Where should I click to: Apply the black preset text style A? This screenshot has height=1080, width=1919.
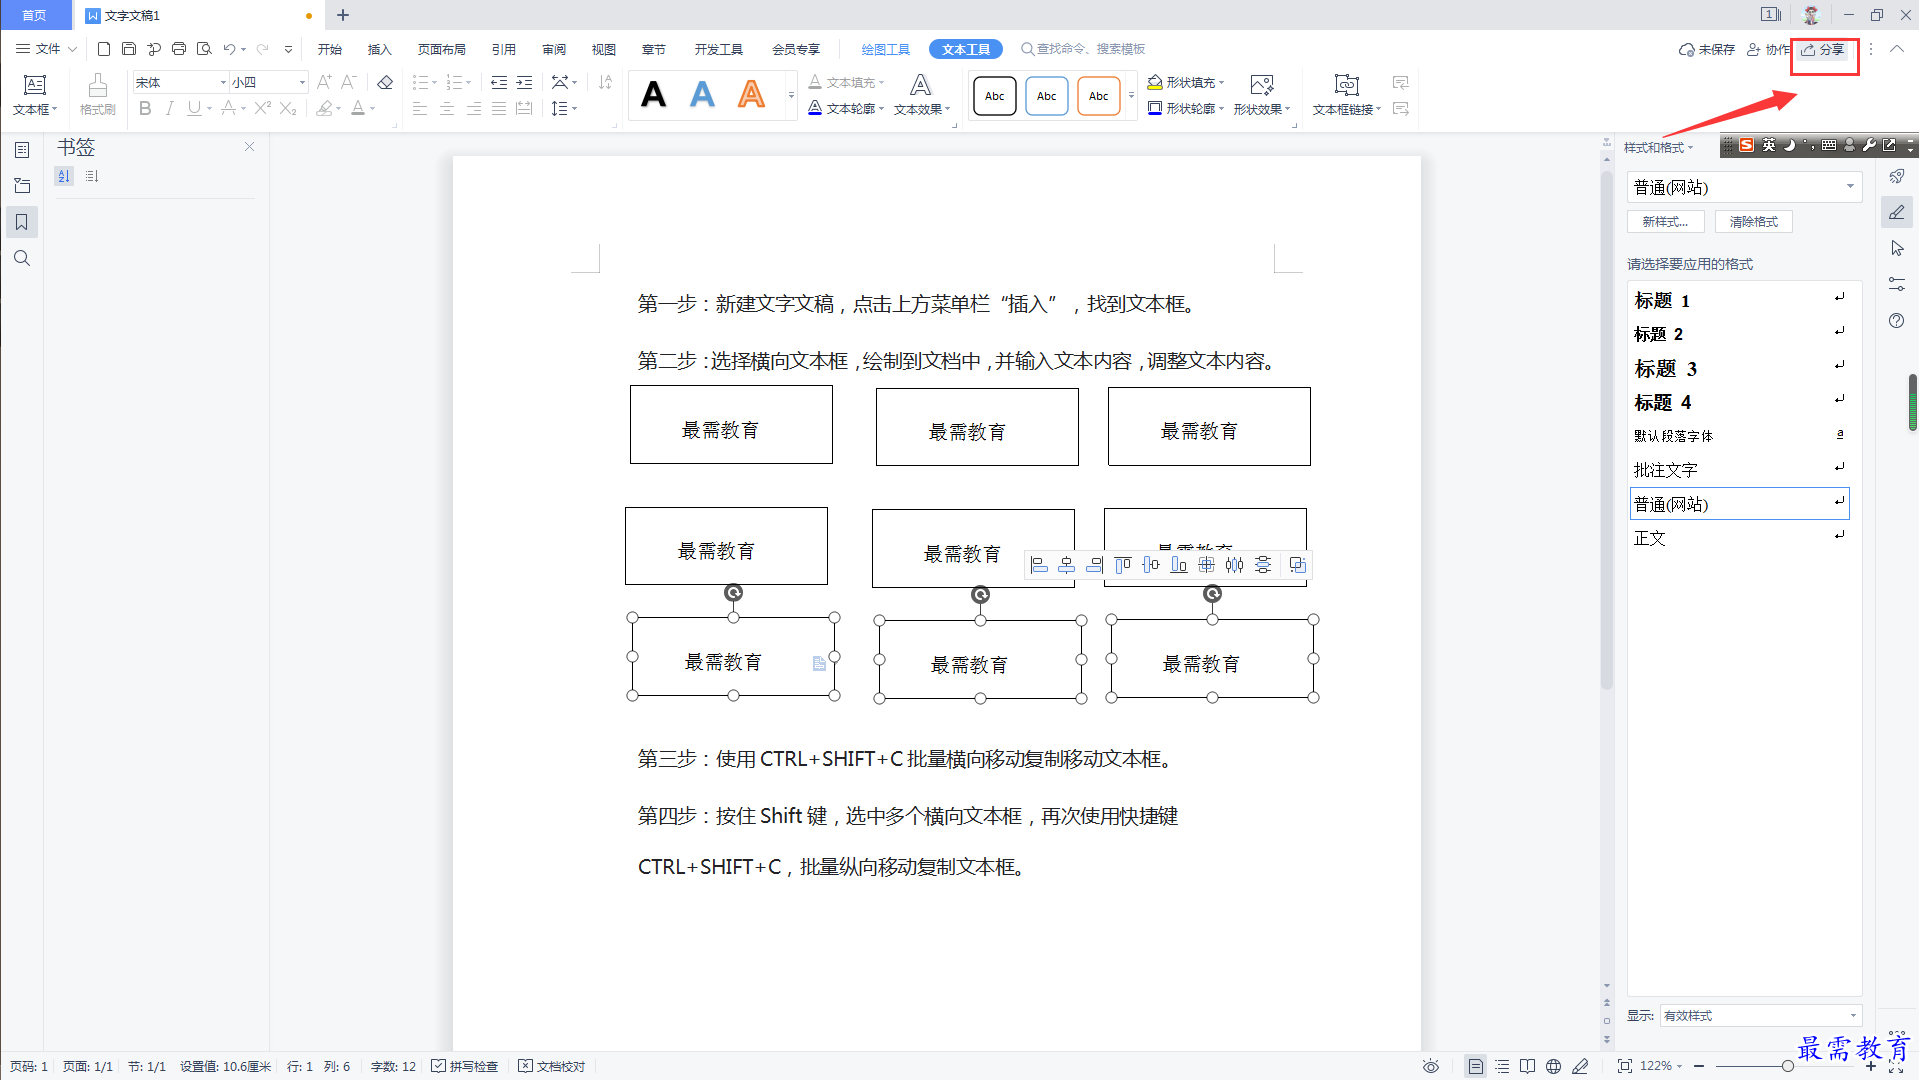point(653,95)
